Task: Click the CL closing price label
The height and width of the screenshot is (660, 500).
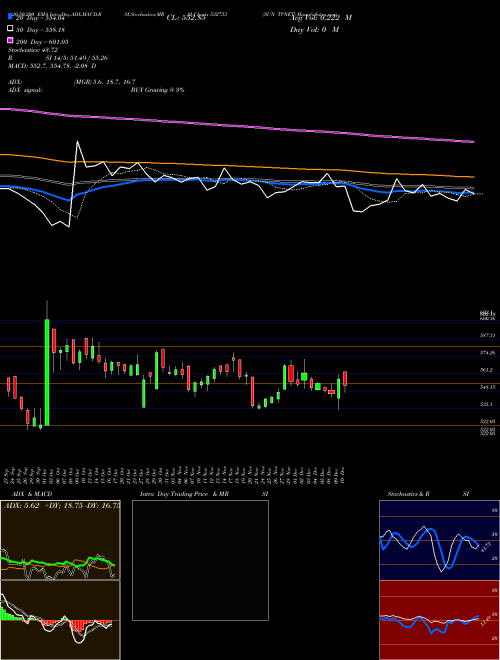Action: (186, 18)
